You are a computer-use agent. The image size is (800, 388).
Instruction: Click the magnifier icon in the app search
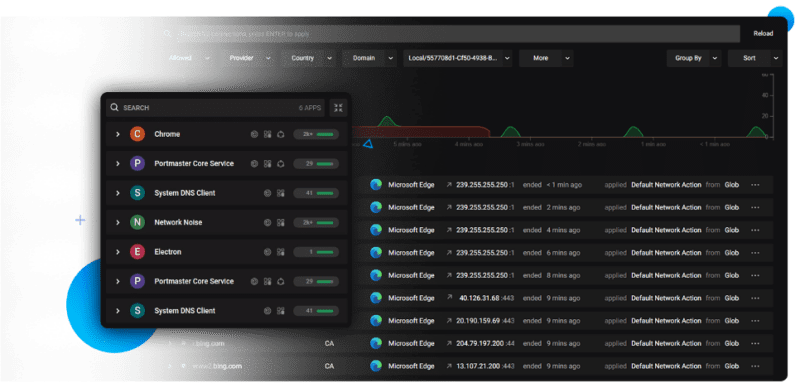[x=114, y=108]
